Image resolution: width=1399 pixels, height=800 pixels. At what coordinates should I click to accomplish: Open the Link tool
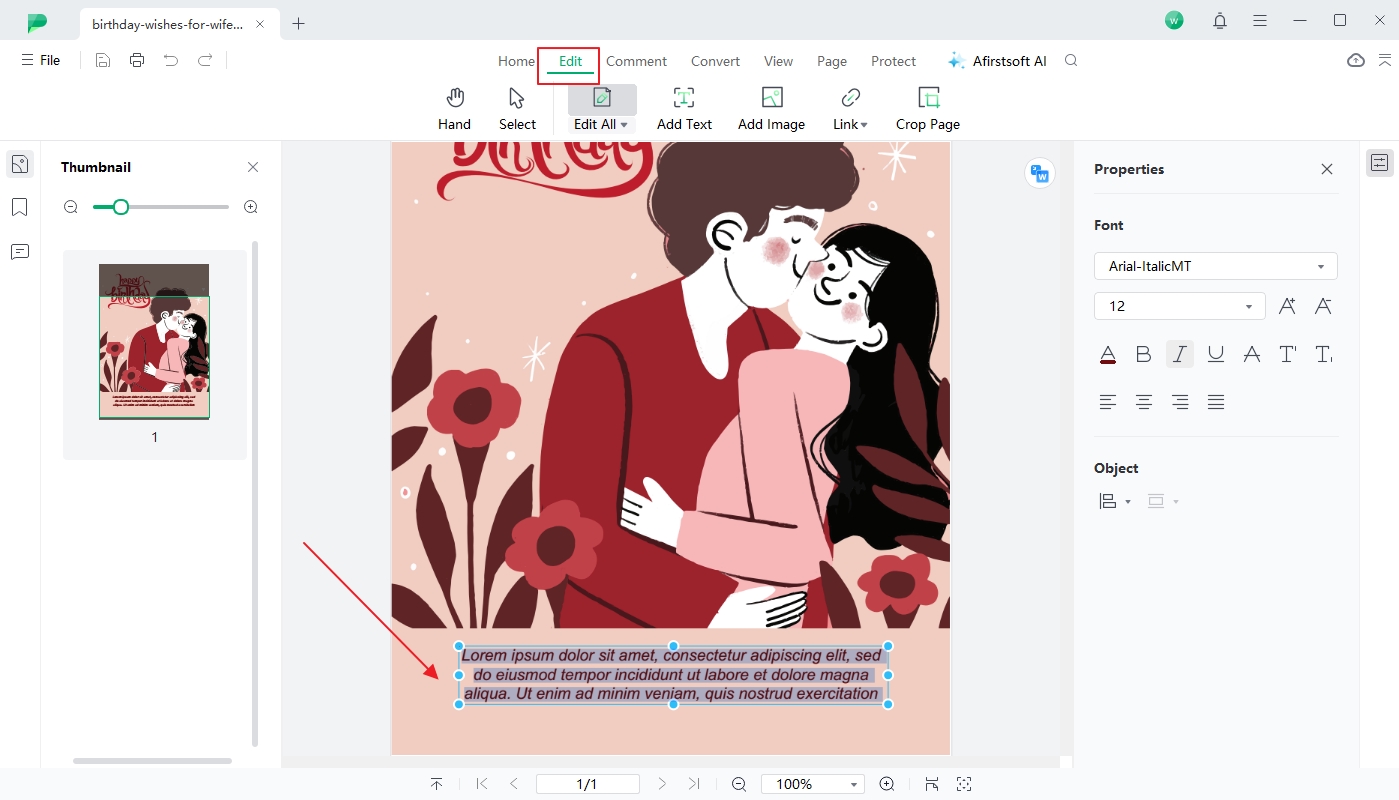coord(850,109)
